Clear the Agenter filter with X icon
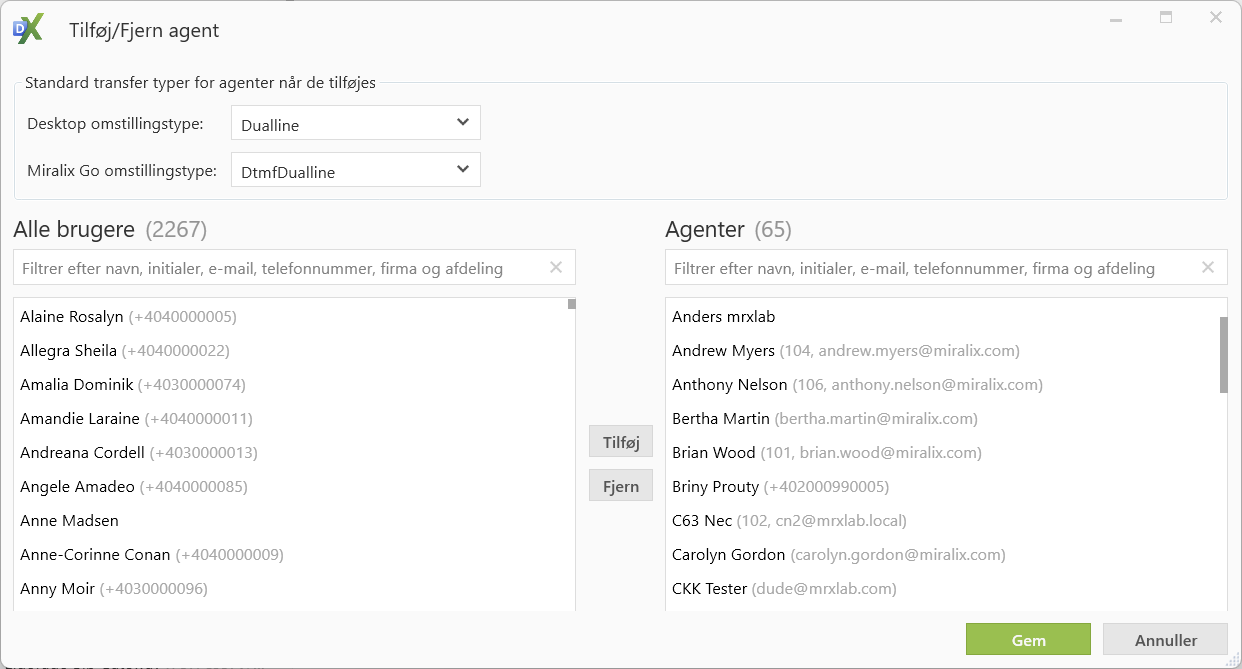1242x669 pixels. (1208, 267)
